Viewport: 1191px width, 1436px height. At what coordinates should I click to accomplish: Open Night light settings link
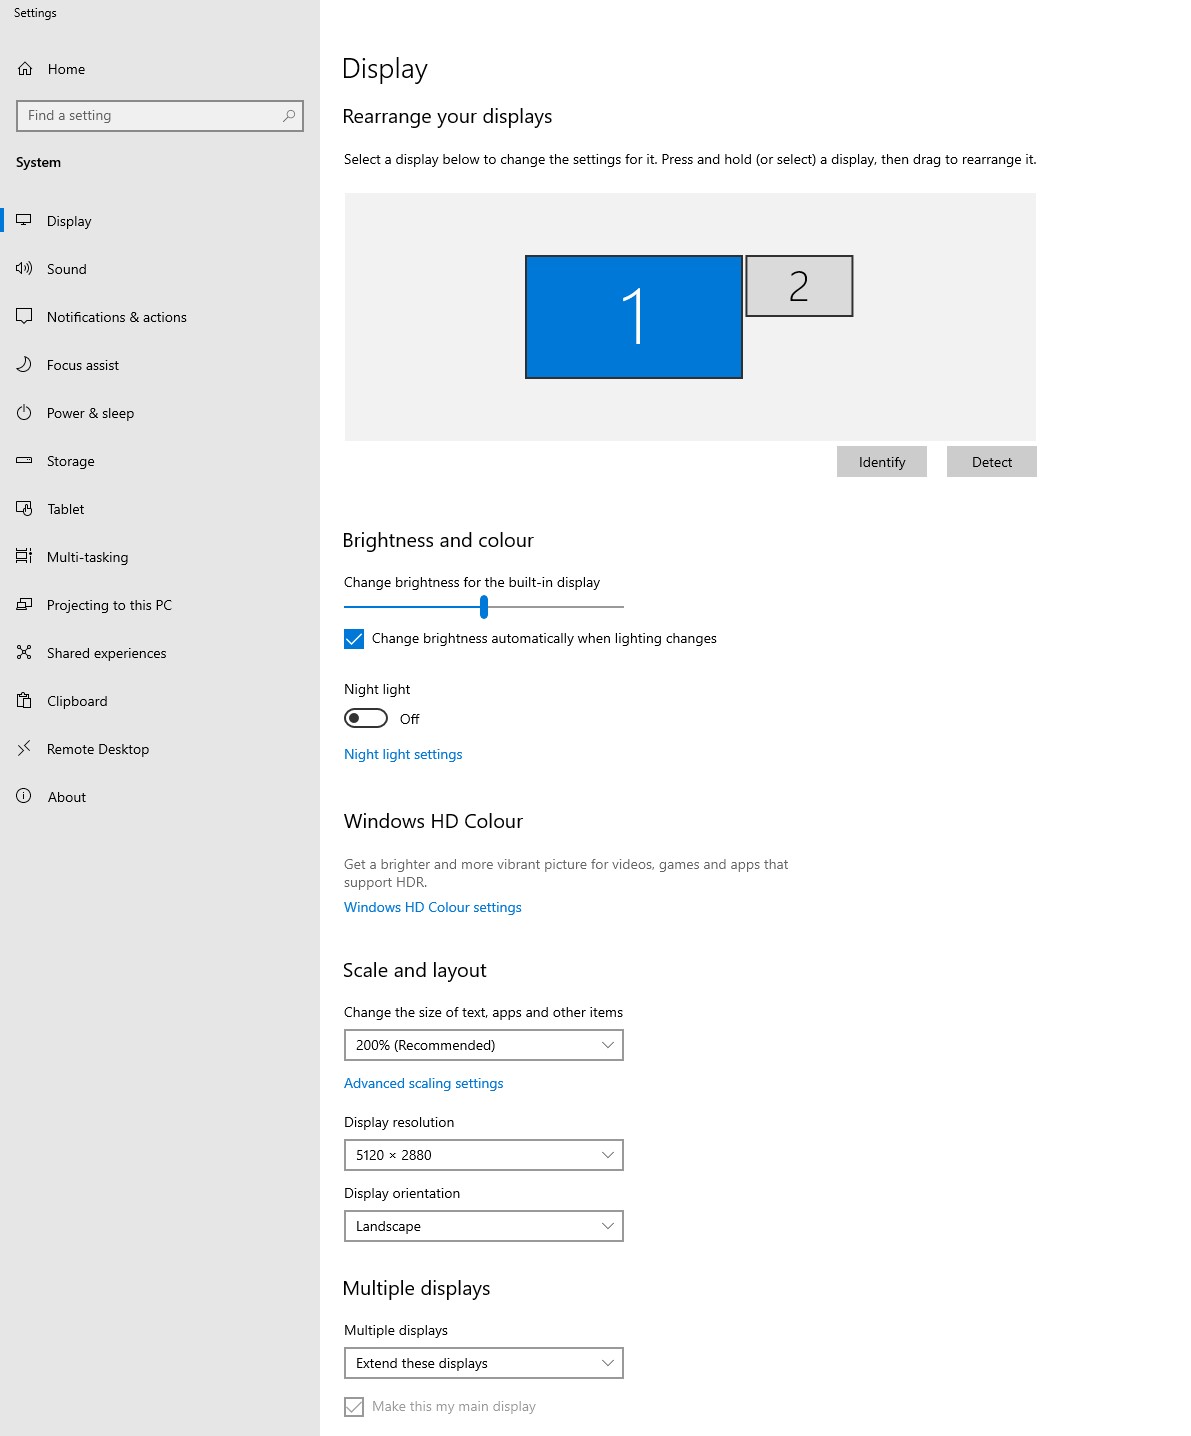(403, 755)
